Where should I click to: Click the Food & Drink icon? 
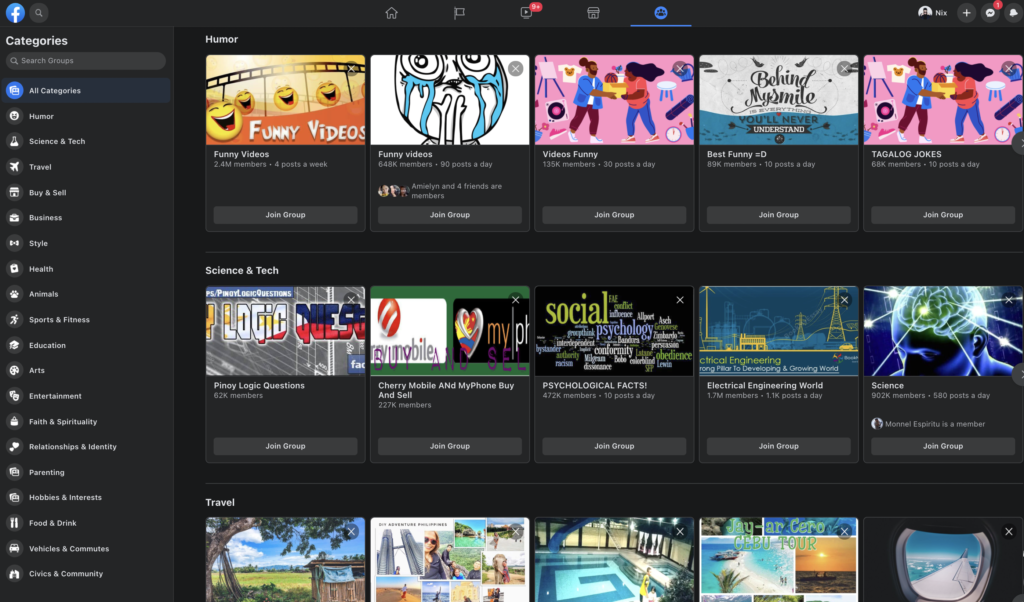click(x=14, y=522)
